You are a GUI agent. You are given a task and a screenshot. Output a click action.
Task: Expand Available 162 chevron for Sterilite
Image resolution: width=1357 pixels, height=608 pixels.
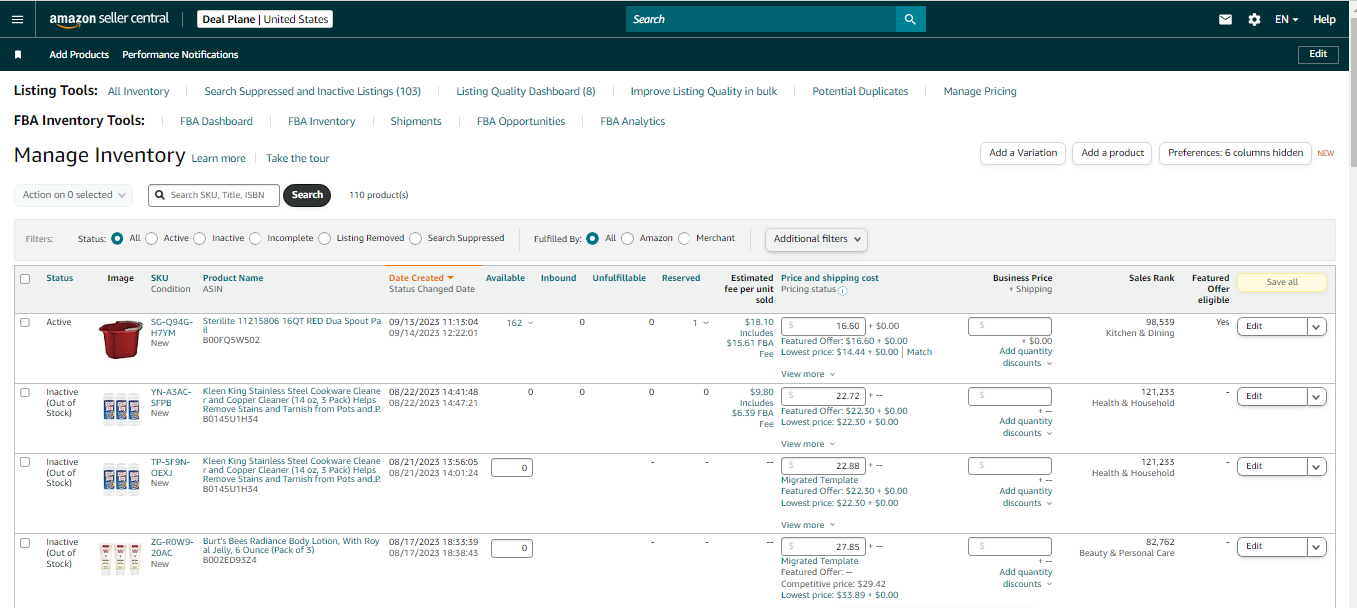pos(530,323)
